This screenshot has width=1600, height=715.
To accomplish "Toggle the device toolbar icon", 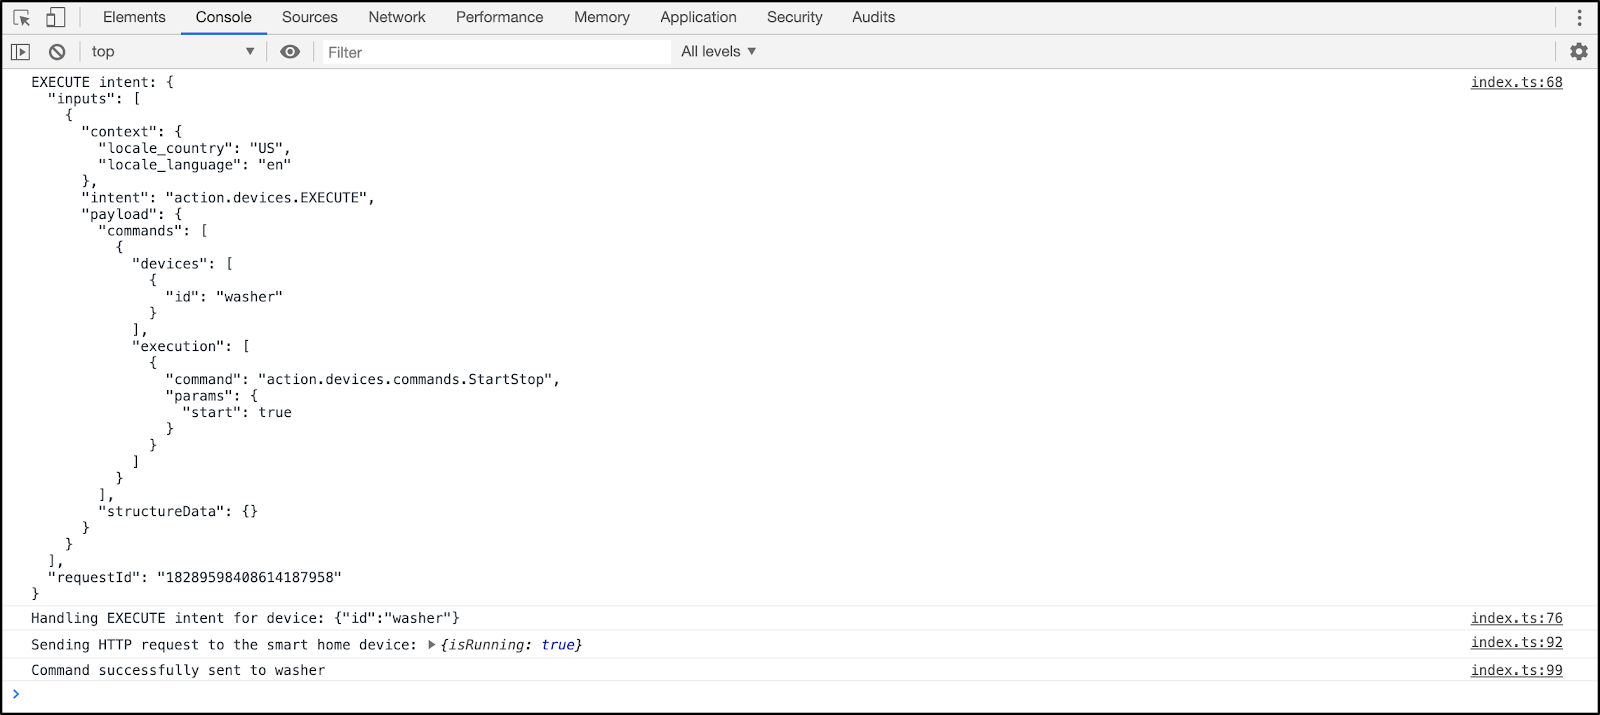I will [56, 18].
